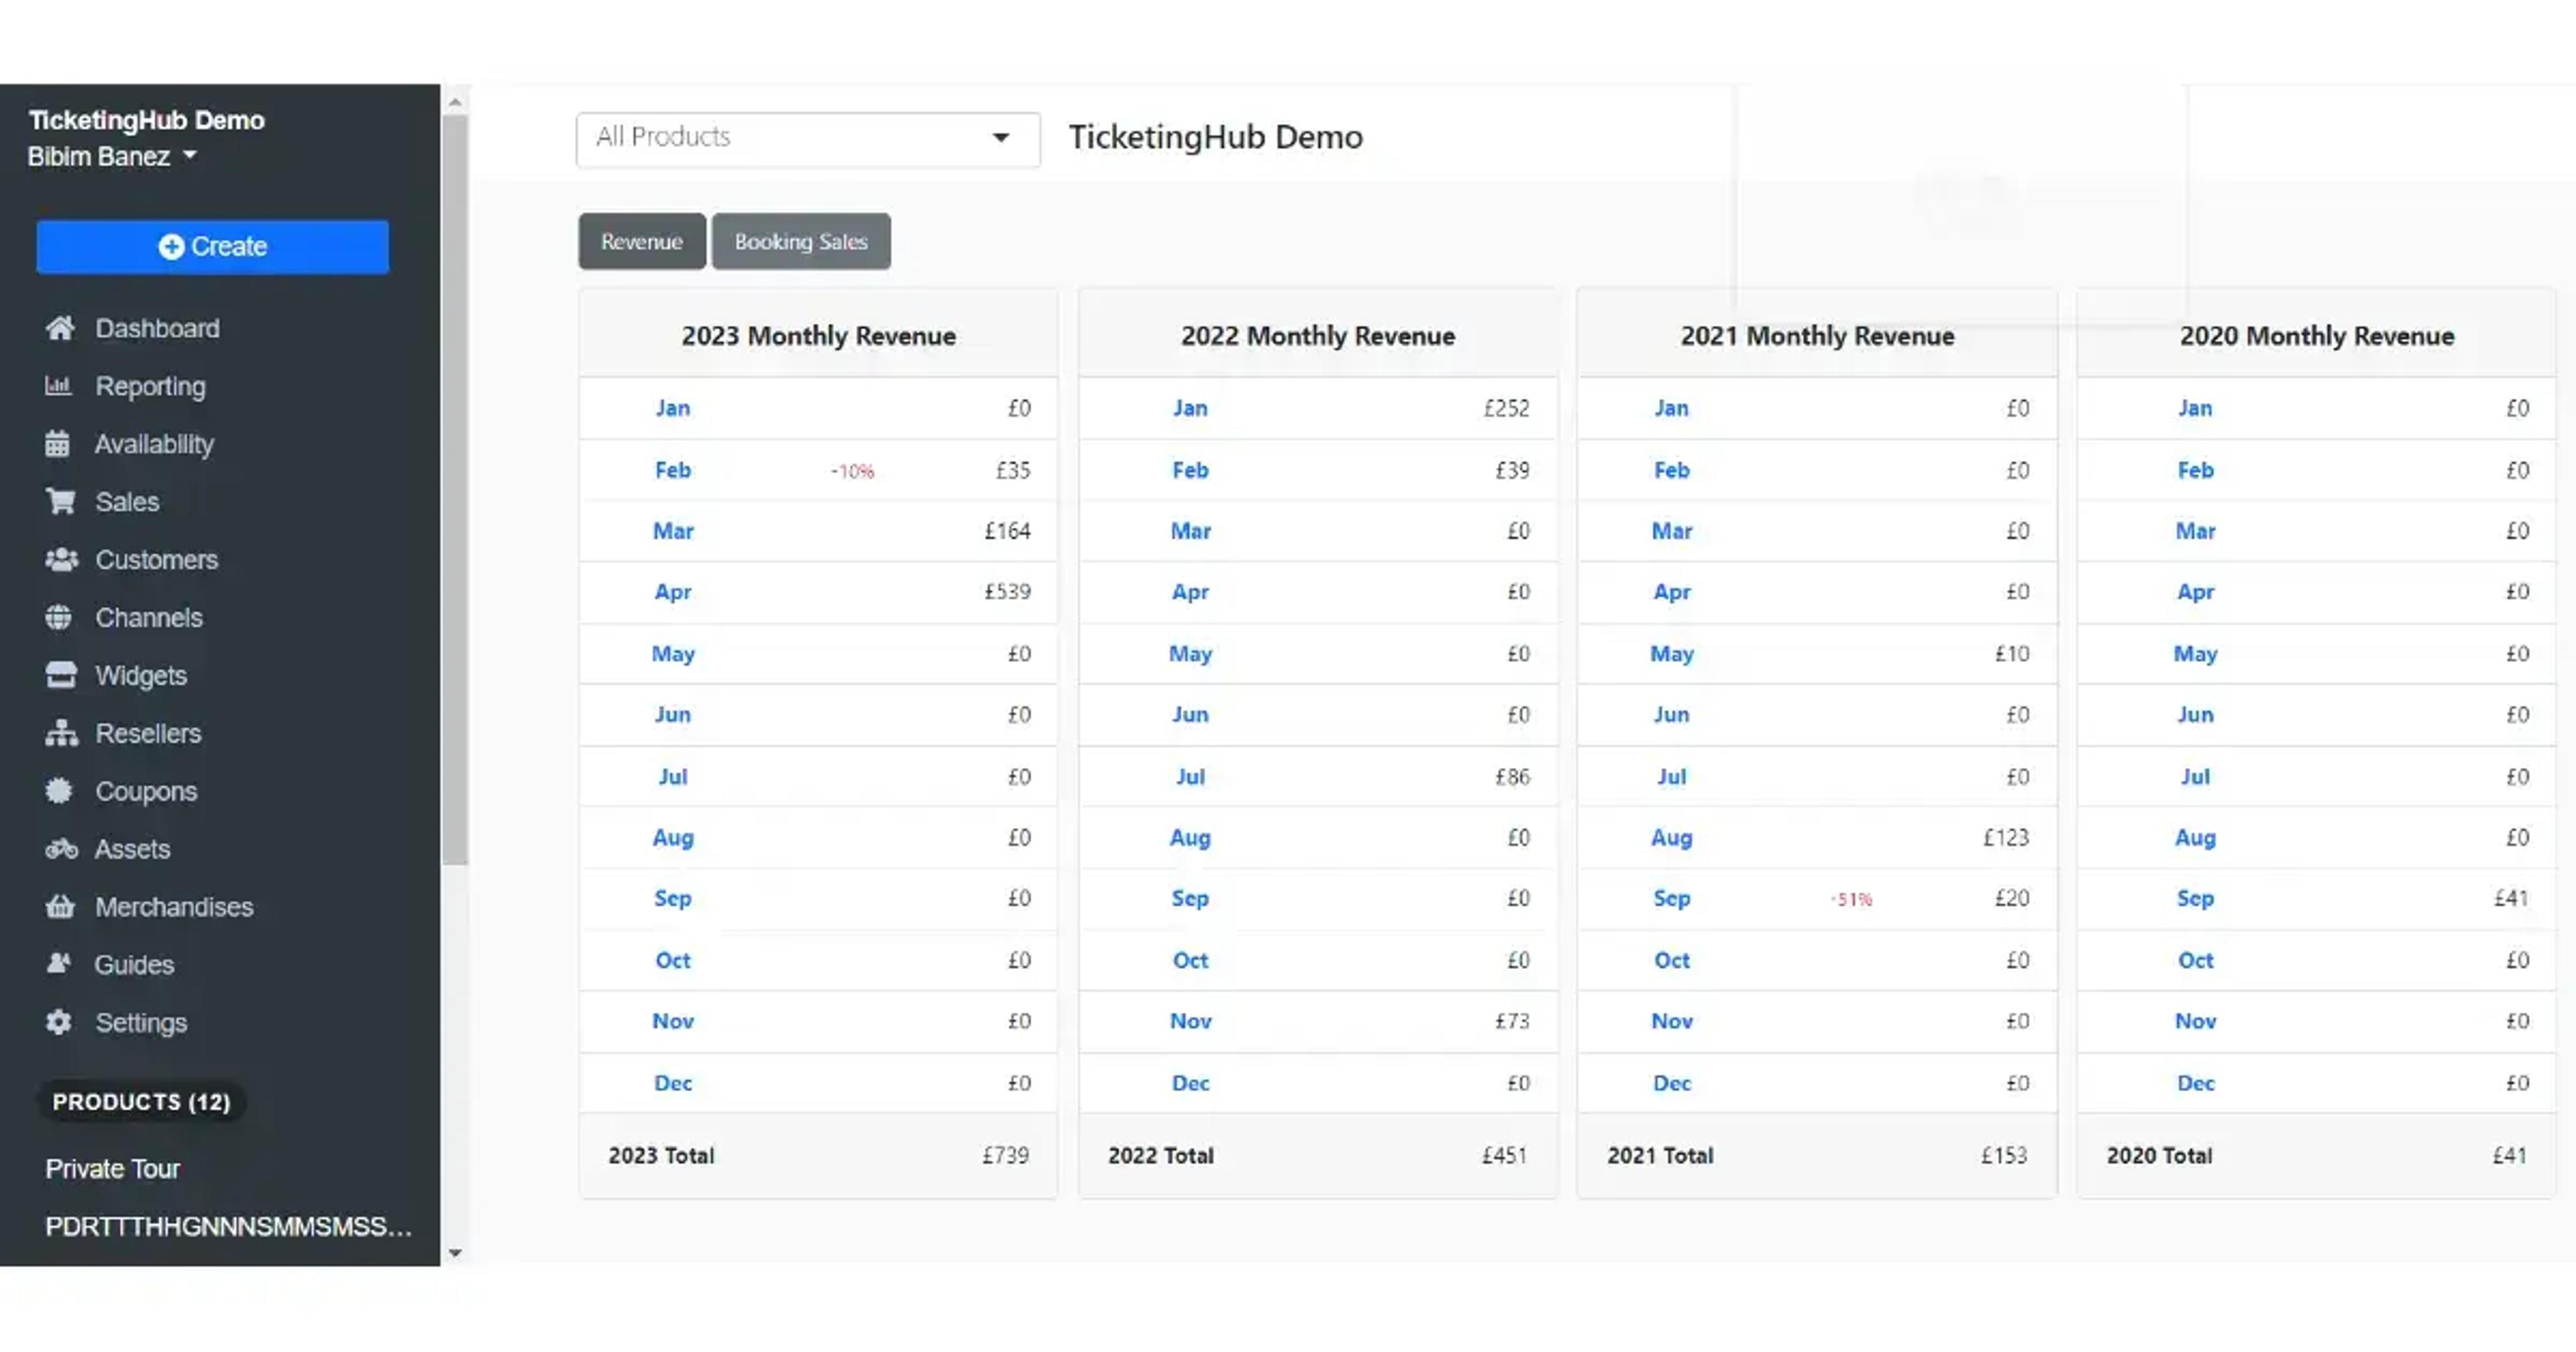This screenshot has width=2576, height=1352.
Task: Open Jul in 2022 Monthly Revenue
Action: coord(1190,776)
